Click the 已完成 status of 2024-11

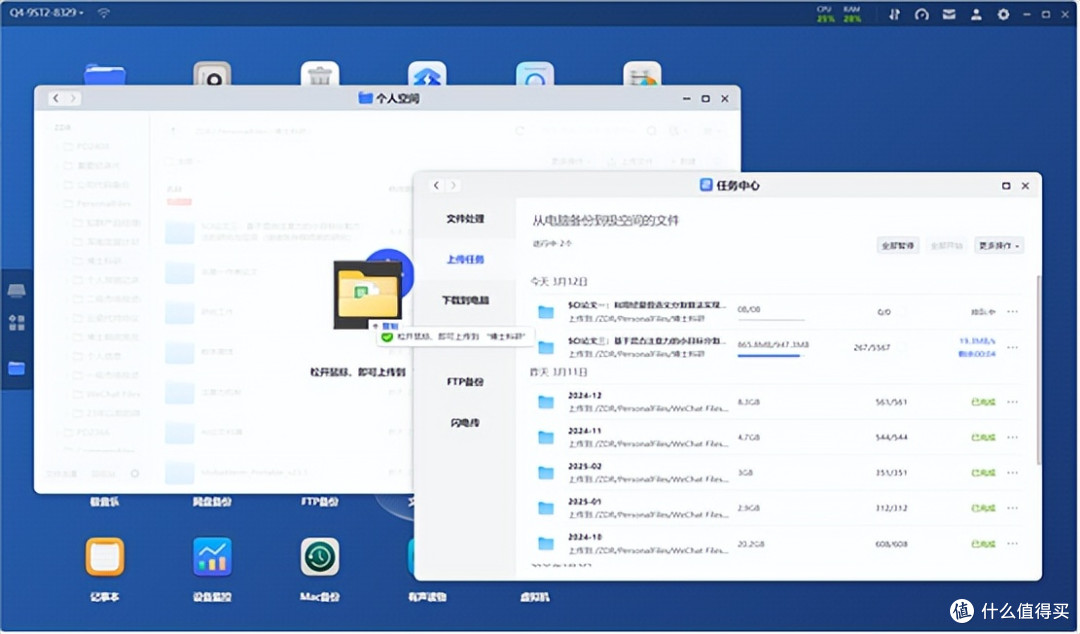[x=983, y=438]
